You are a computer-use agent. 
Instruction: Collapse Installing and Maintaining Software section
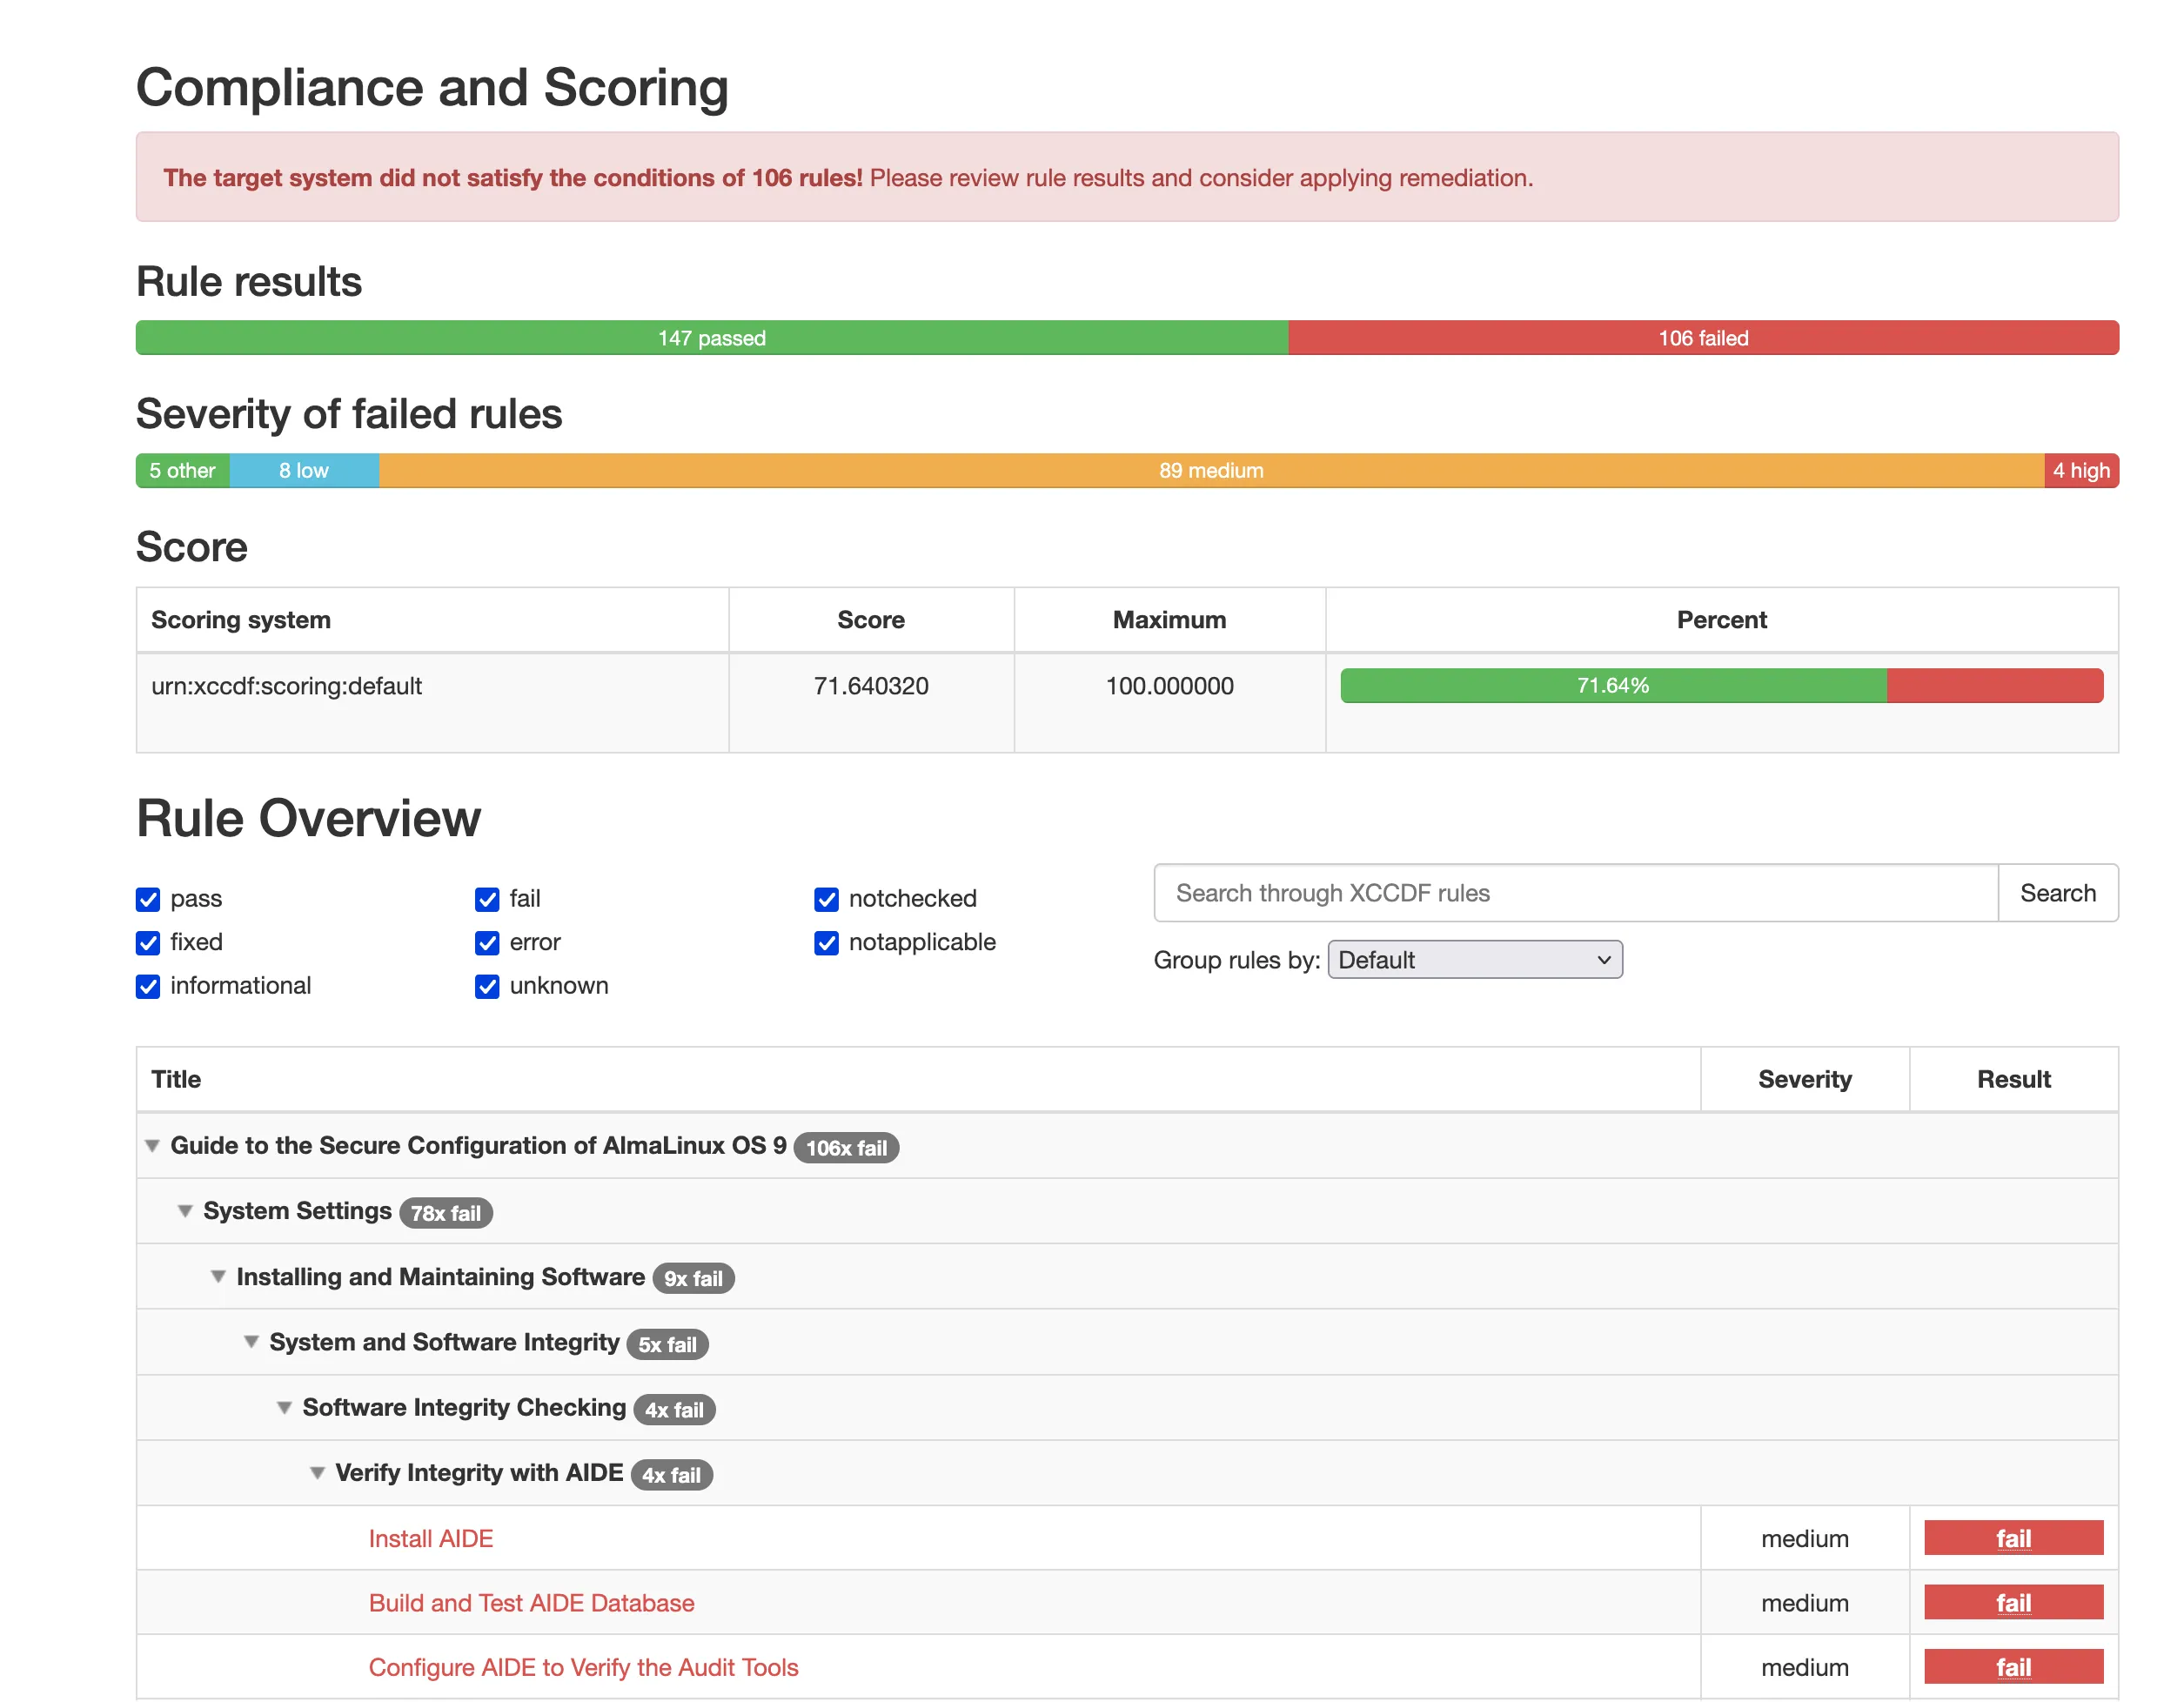pos(218,1277)
